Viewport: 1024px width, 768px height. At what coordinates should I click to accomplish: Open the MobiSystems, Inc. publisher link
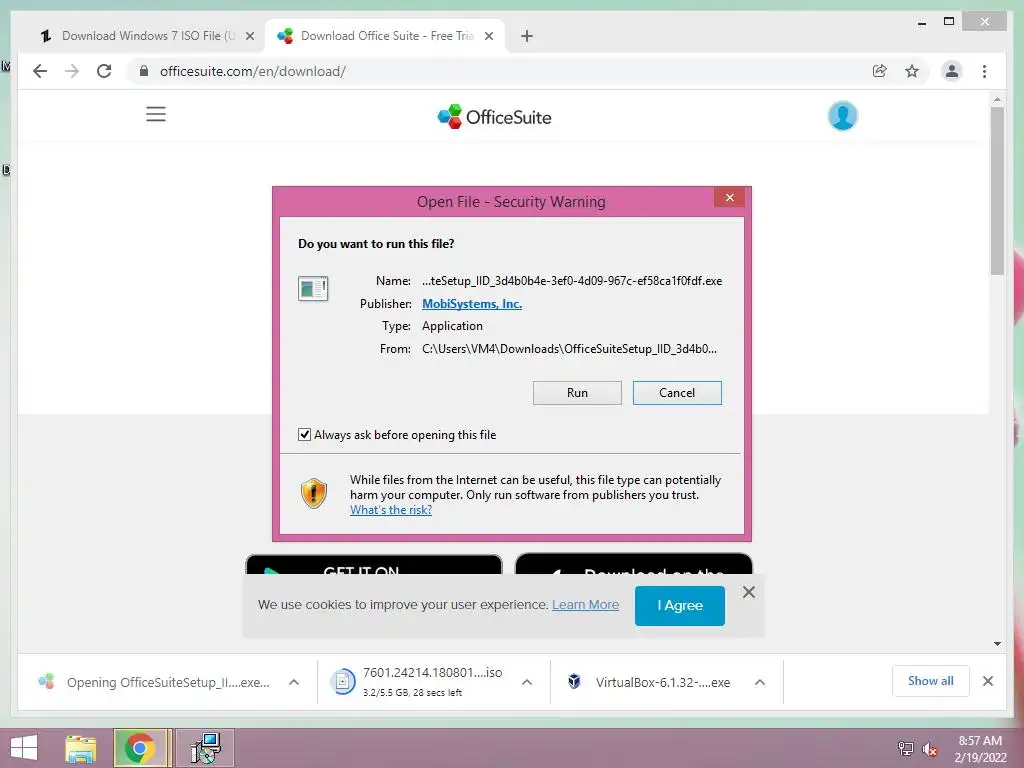click(472, 304)
